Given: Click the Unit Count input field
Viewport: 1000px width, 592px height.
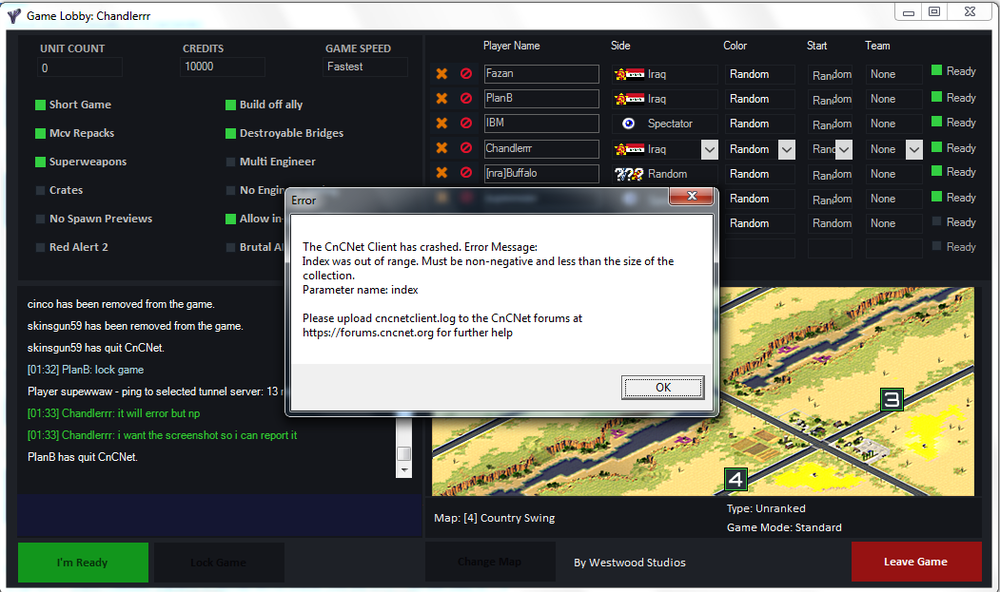Looking at the screenshot, I should click(80, 68).
